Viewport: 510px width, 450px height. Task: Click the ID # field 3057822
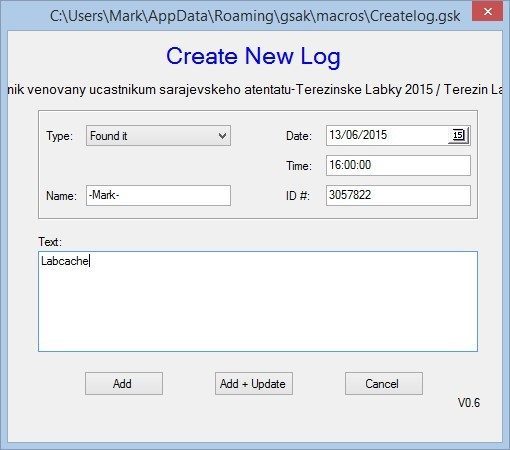click(398, 195)
